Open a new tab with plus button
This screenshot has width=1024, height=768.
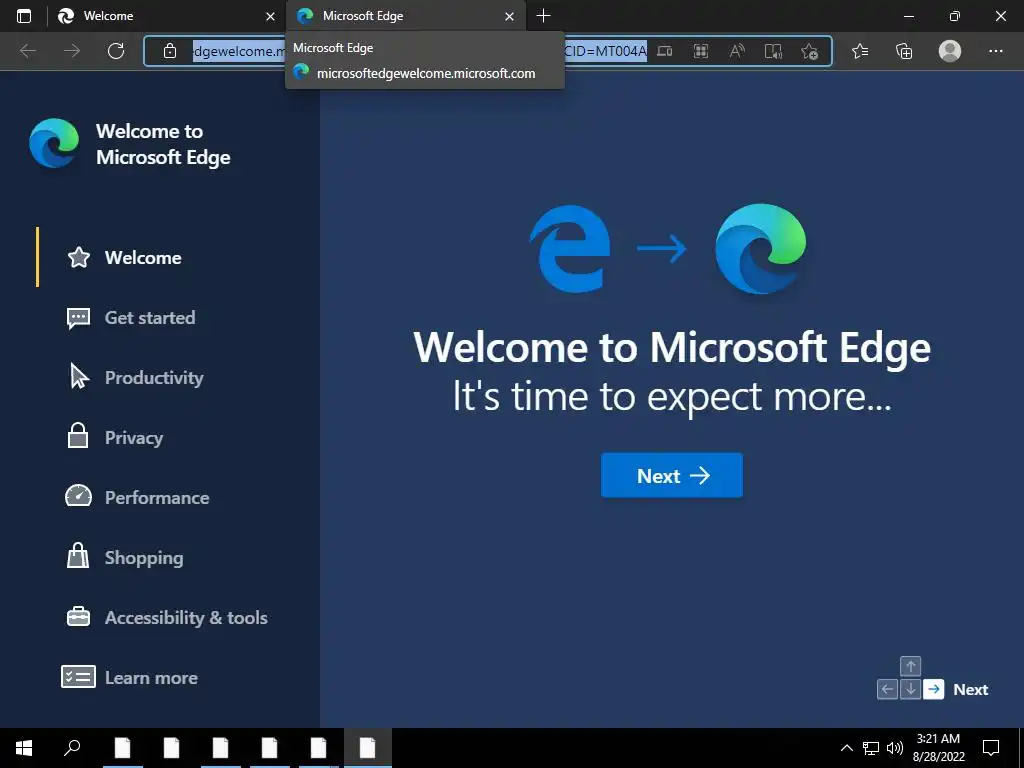tap(543, 16)
